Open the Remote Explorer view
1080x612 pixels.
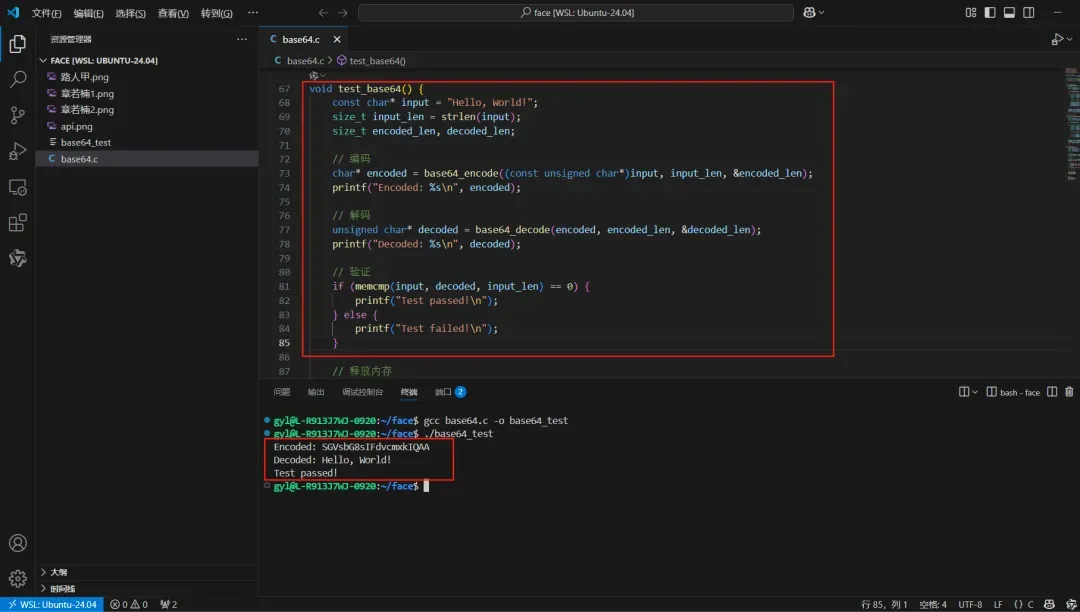click(17, 187)
